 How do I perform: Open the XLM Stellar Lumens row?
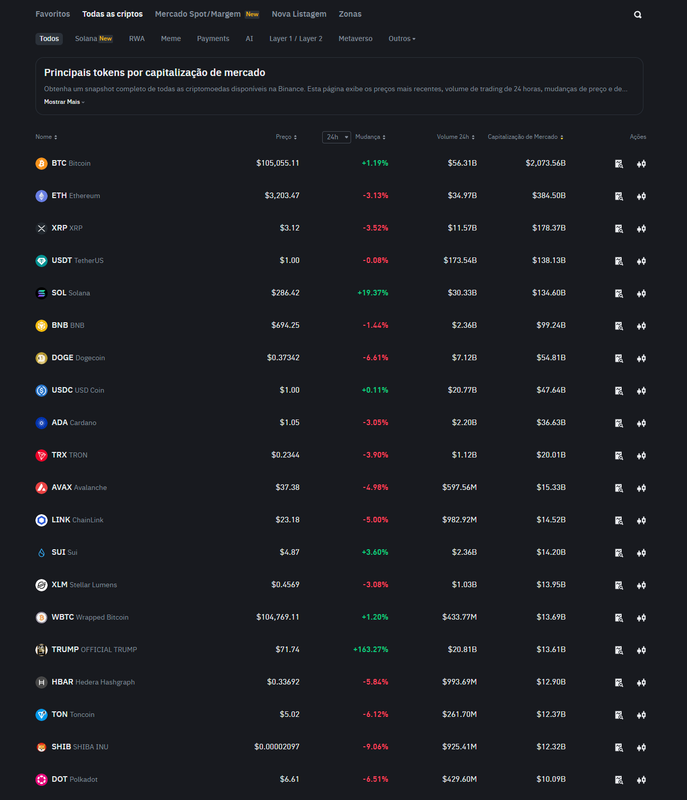pyautogui.click(x=341, y=585)
